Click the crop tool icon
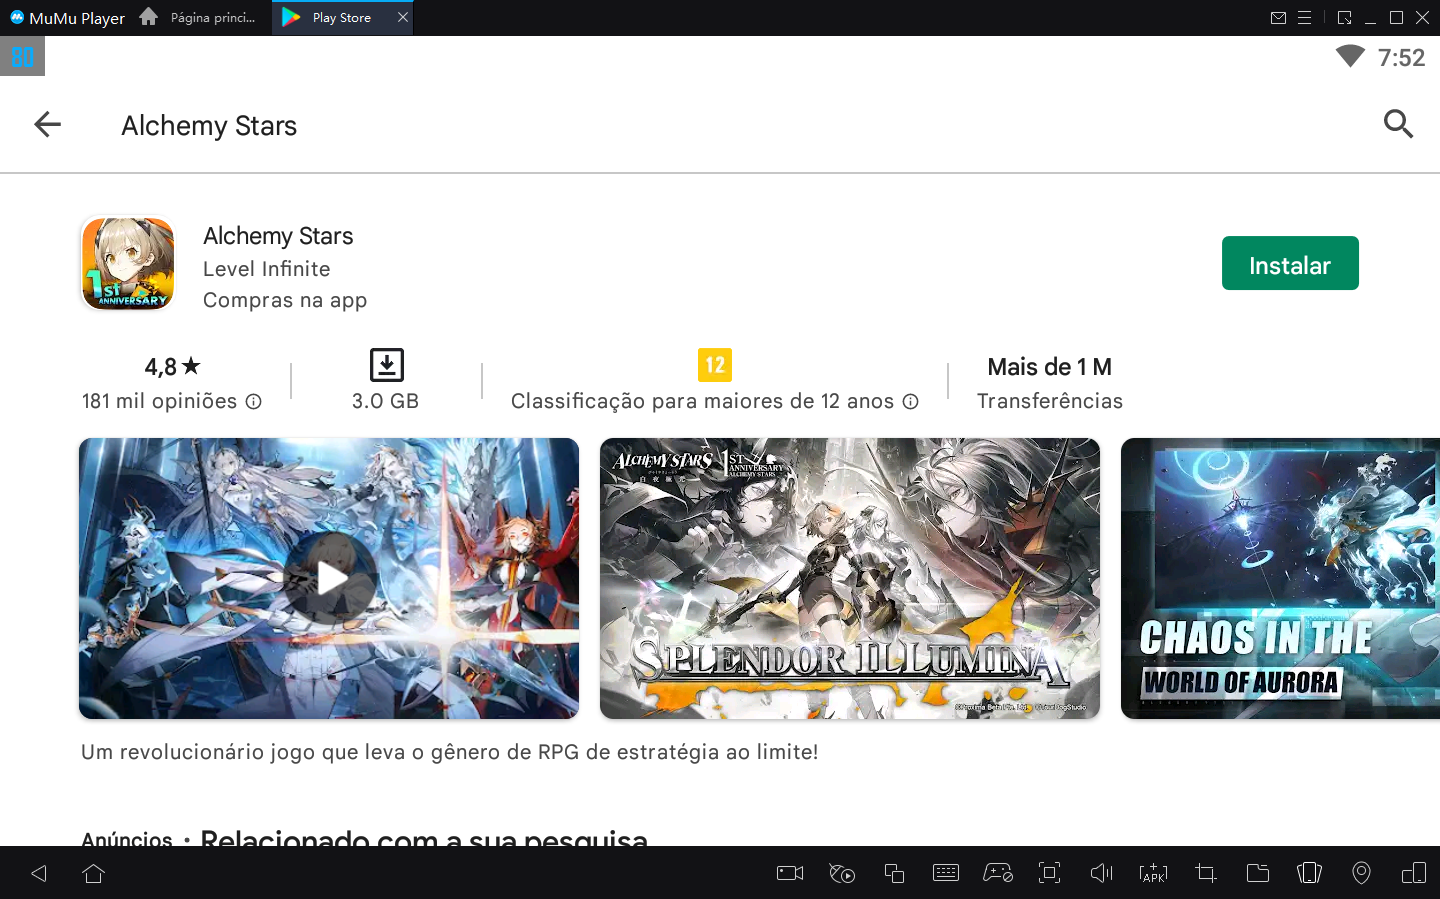 (x=1206, y=873)
